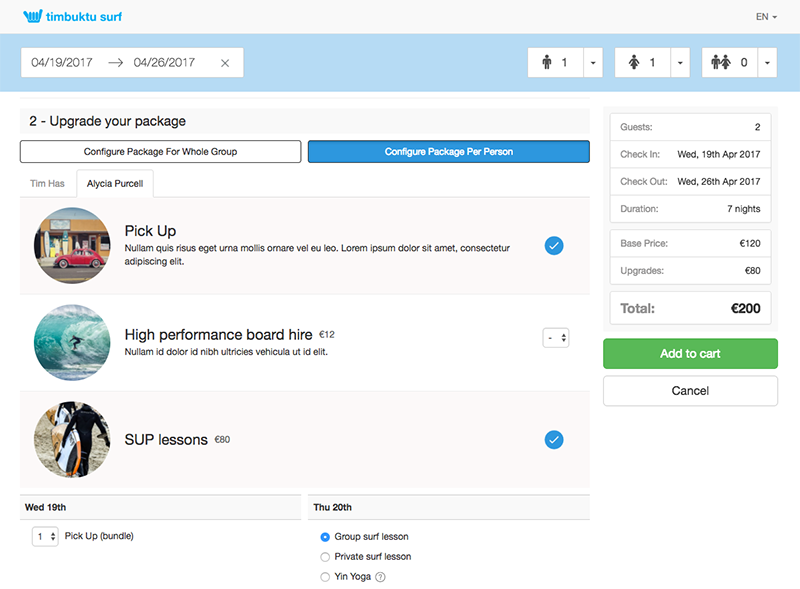Select Configure Package For Whole Group
The image size is (800, 589).
tap(160, 152)
